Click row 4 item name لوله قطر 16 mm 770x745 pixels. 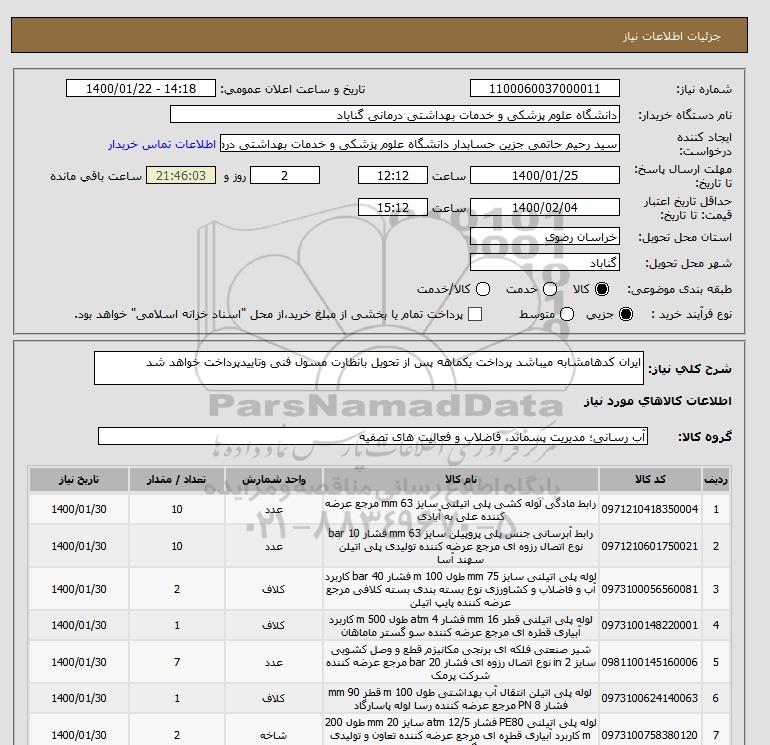(x=461, y=626)
